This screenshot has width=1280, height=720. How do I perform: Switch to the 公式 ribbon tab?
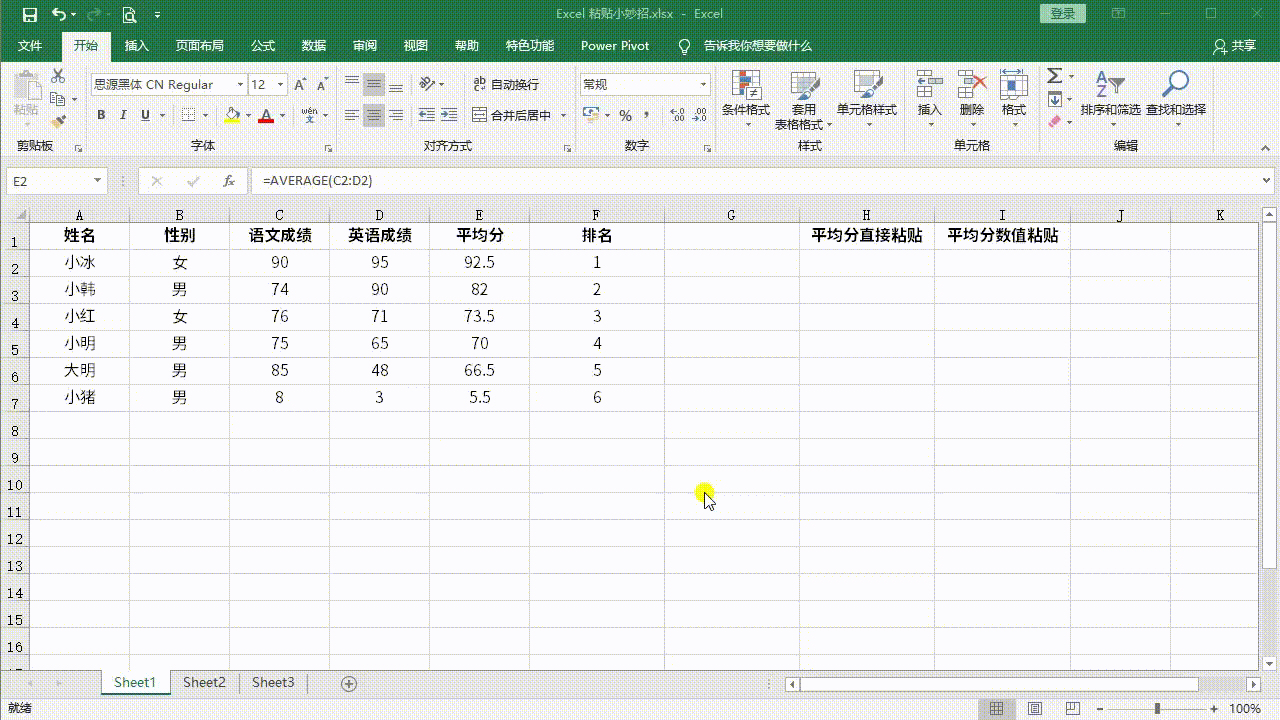coord(263,46)
